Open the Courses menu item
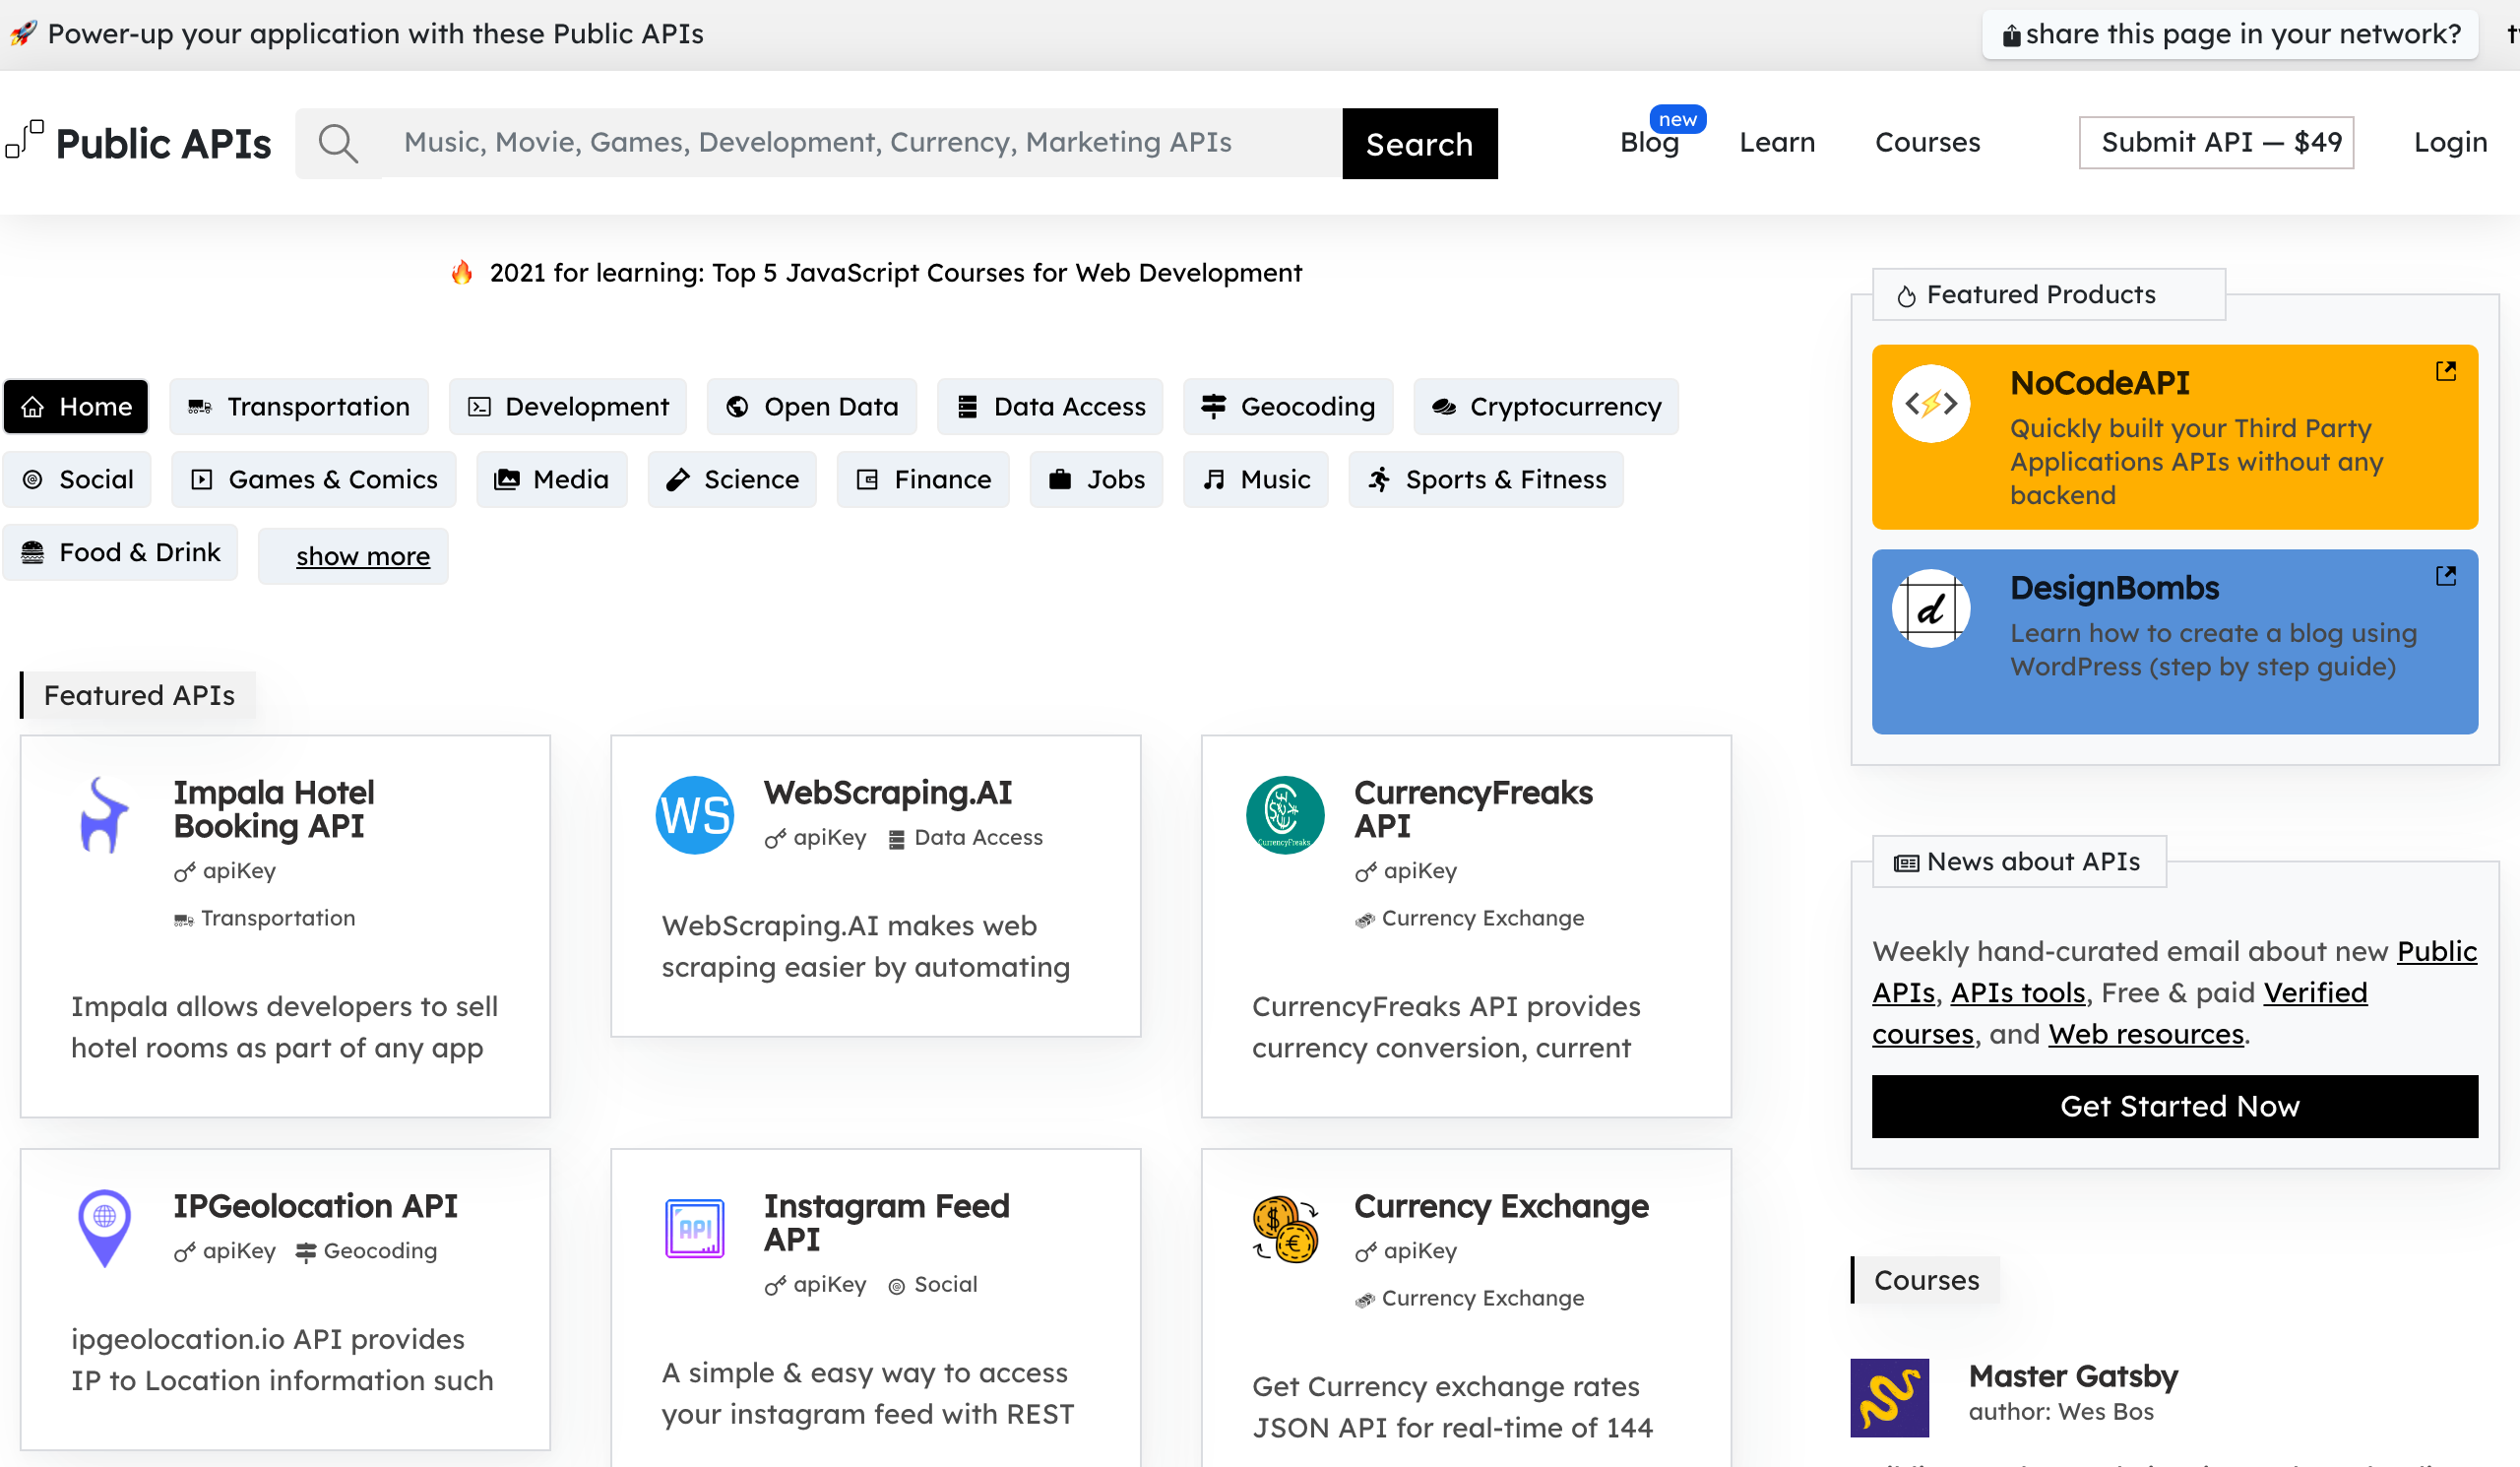Screen dimensions: 2520x1467 1927,142
